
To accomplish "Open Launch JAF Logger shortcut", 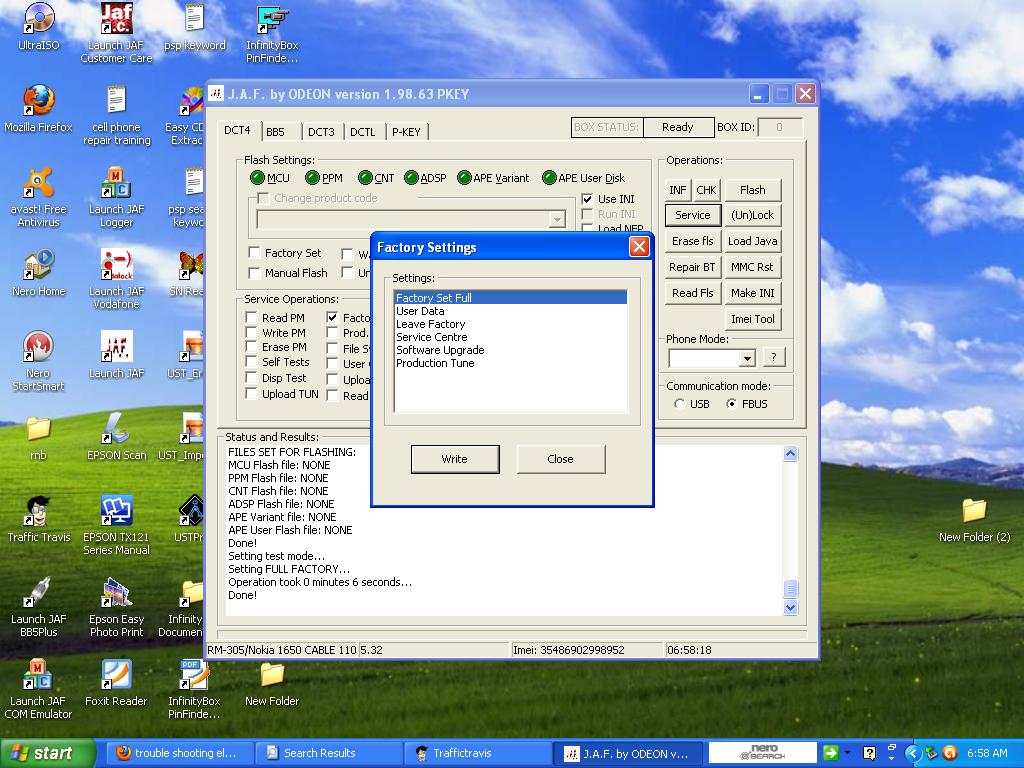I will [x=116, y=197].
